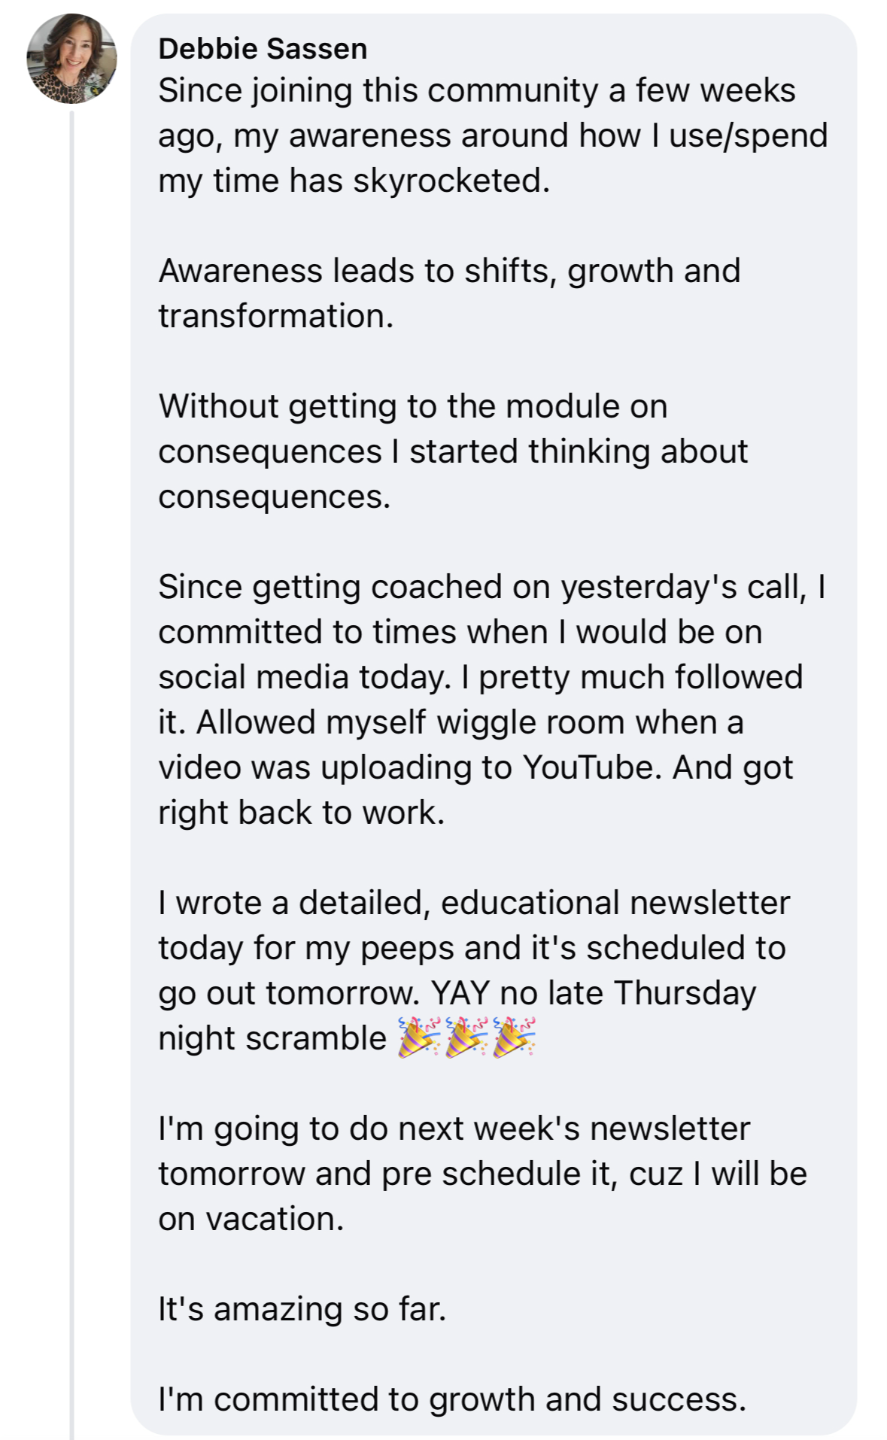This screenshot has height=1440, width=887.
Task: Click the "right back to work." text
Action: click(x=300, y=813)
